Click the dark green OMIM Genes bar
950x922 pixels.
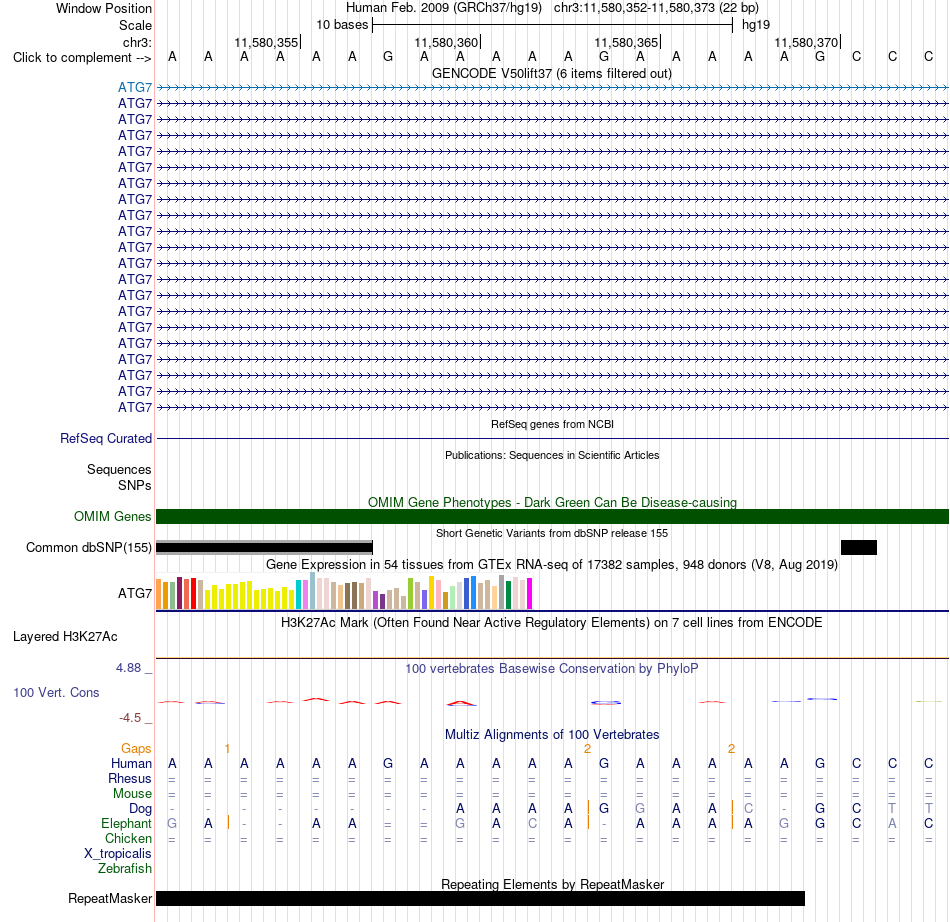coord(552,516)
